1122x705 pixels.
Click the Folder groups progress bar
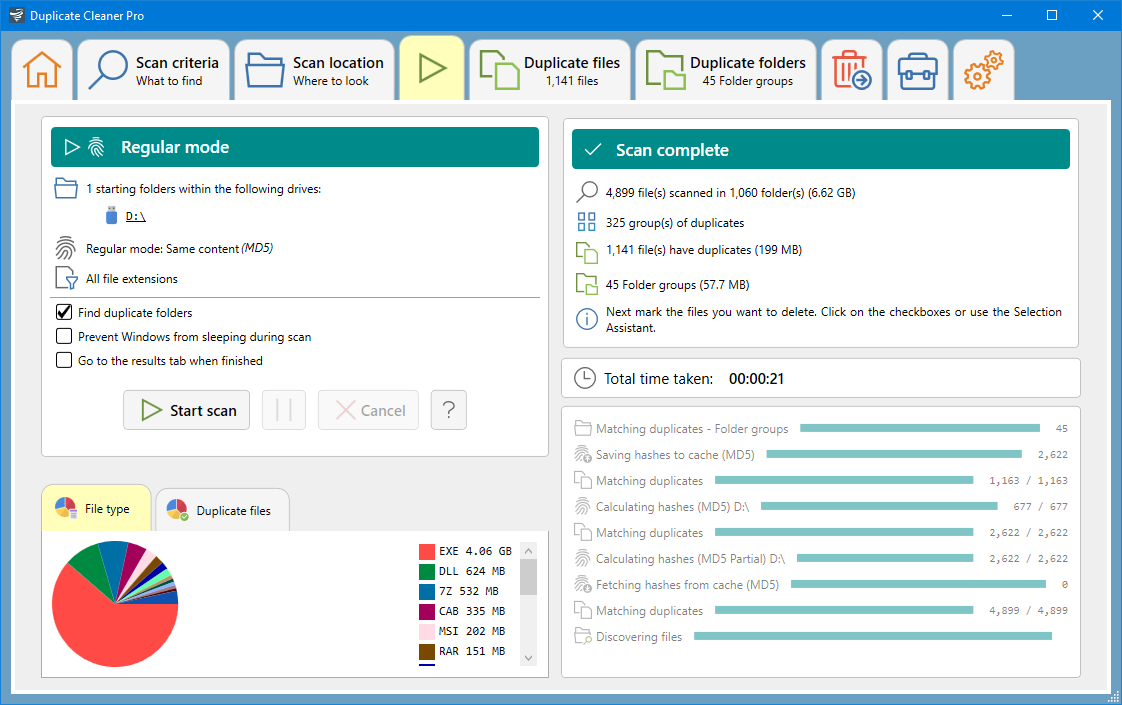920,428
